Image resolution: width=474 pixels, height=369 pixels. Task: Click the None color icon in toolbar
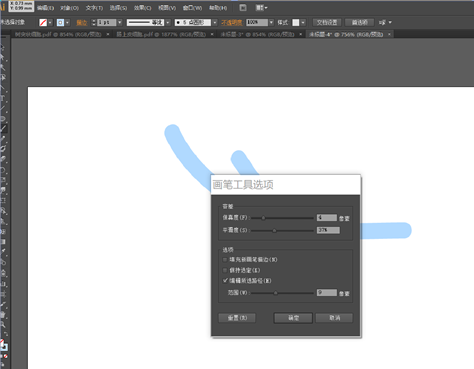click(5, 356)
